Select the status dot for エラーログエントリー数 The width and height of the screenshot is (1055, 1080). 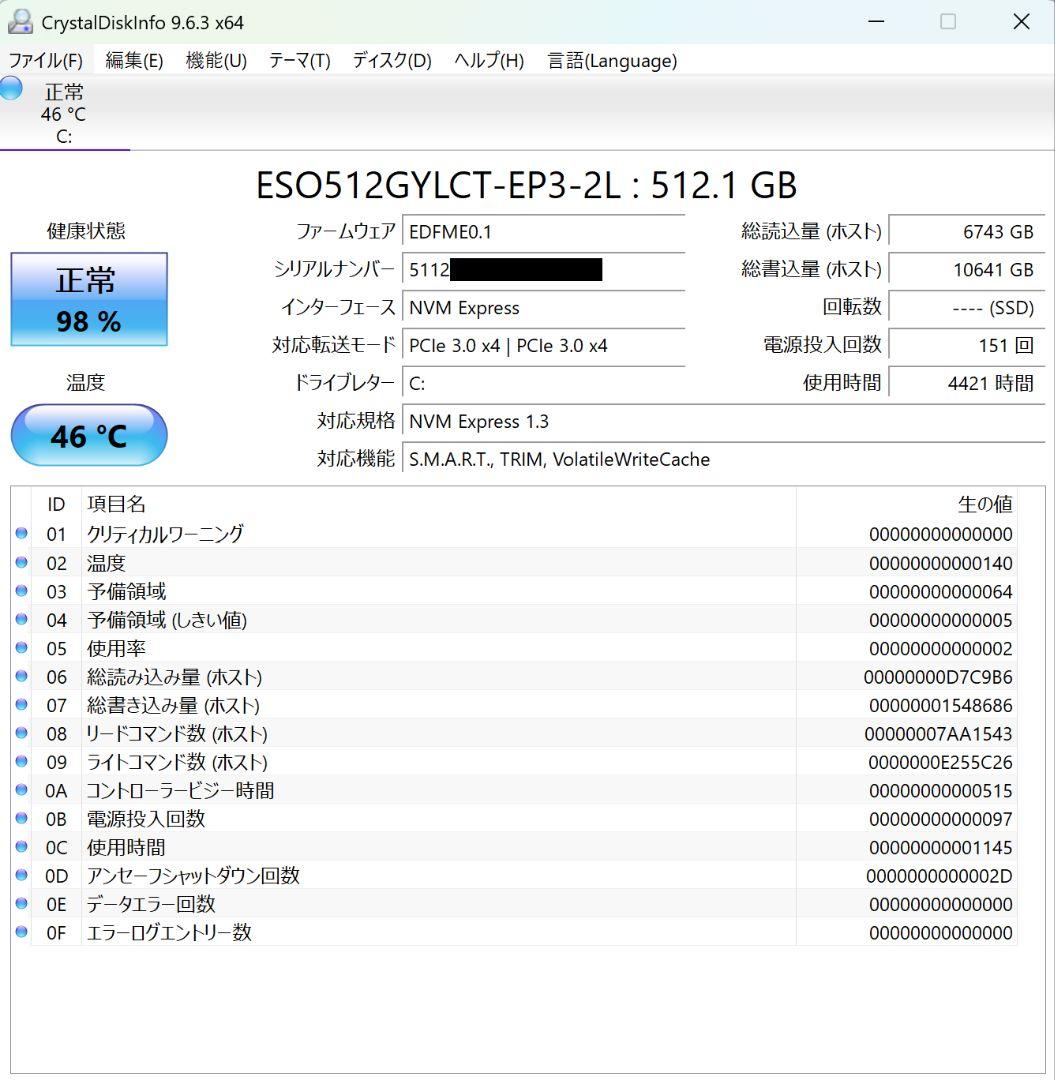[x=21, y=931]
